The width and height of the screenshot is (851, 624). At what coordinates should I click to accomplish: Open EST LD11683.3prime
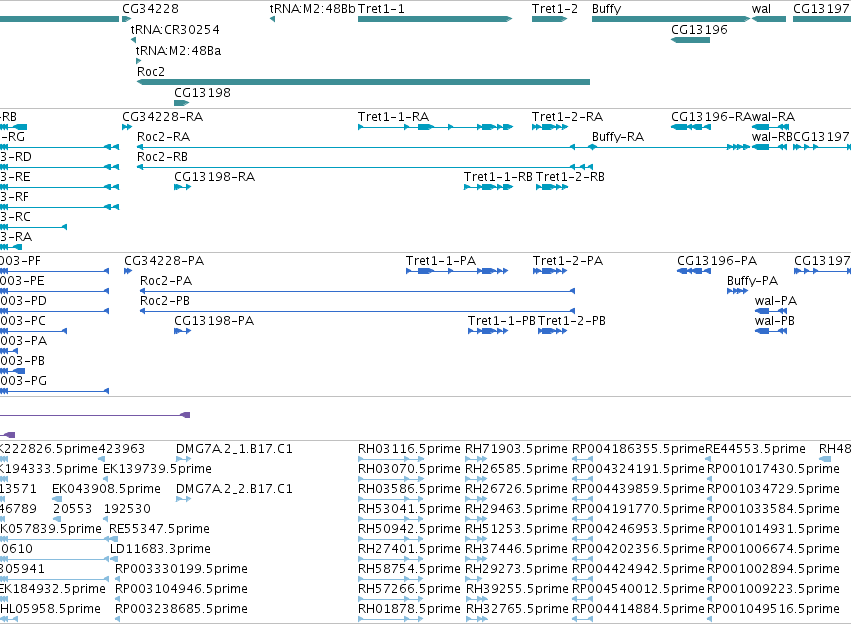[161, 550]
